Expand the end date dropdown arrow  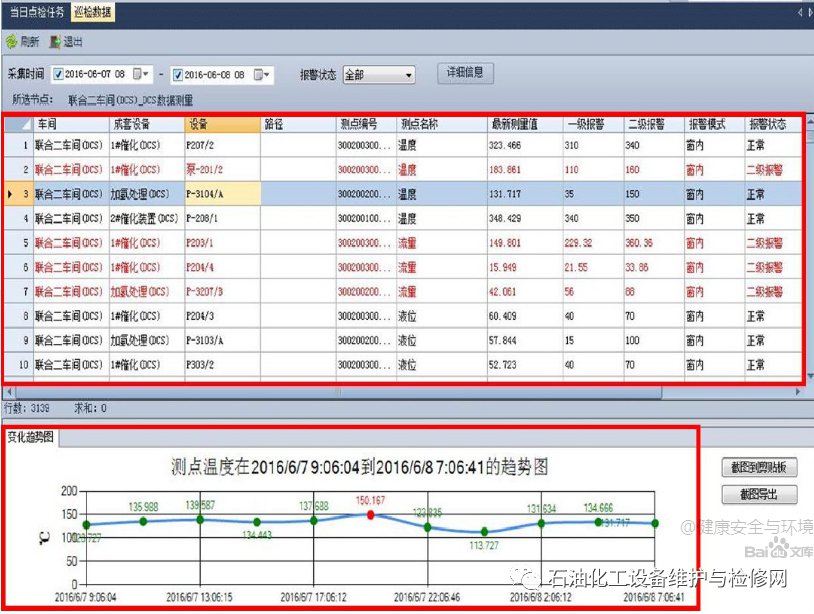click(x=268, y=75)
